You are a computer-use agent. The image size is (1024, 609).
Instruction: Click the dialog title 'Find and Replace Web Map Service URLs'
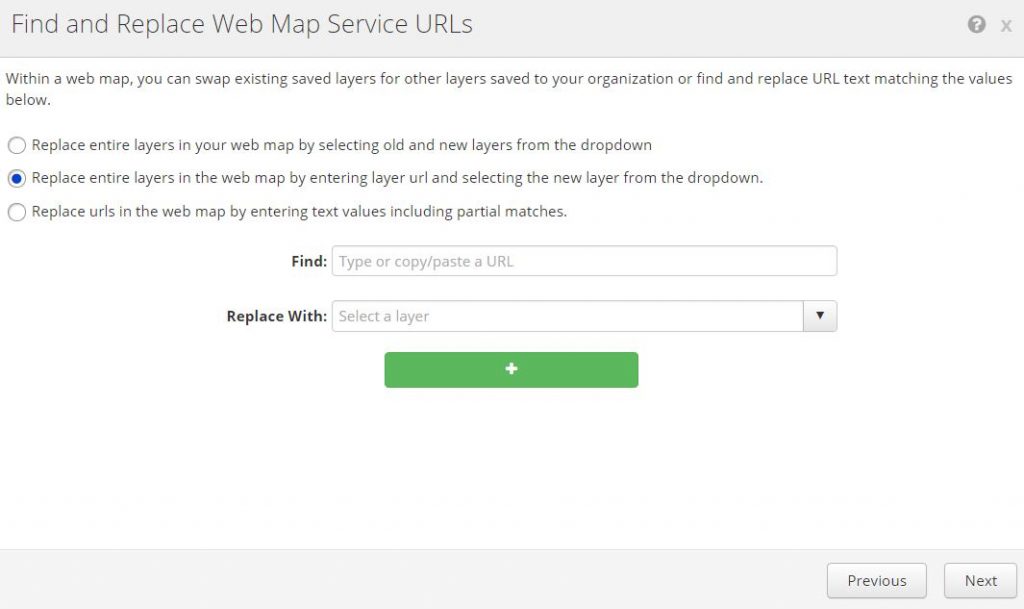click(x=242, y=25)
